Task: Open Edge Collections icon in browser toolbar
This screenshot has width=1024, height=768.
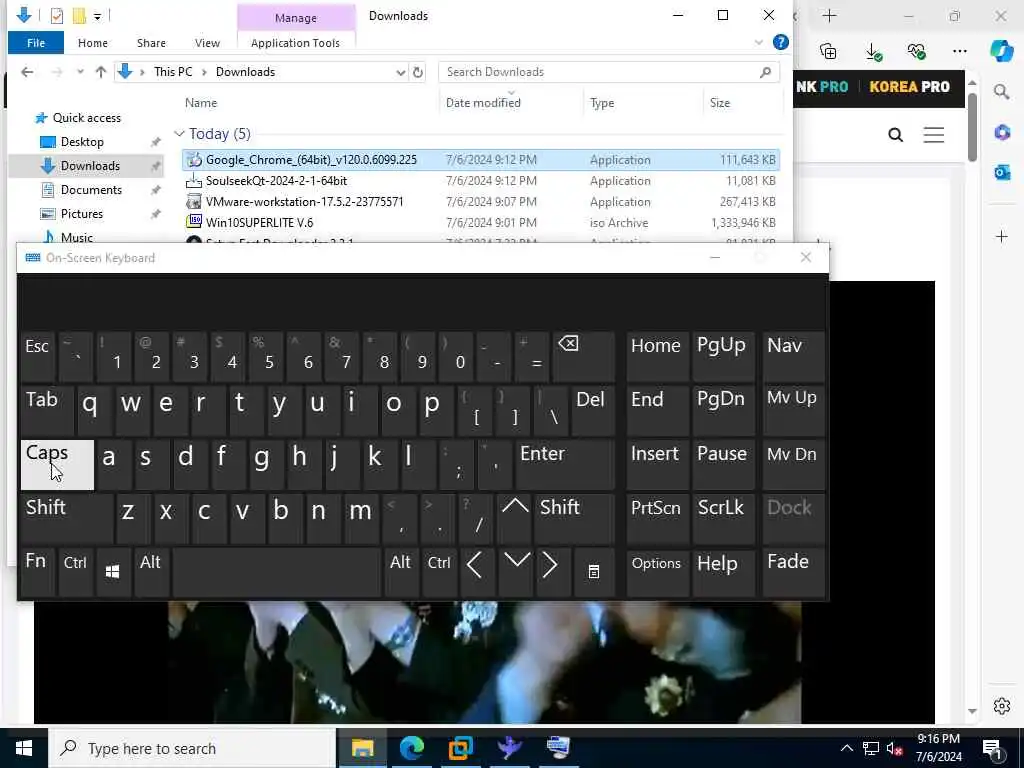Action: click(828, 52)
